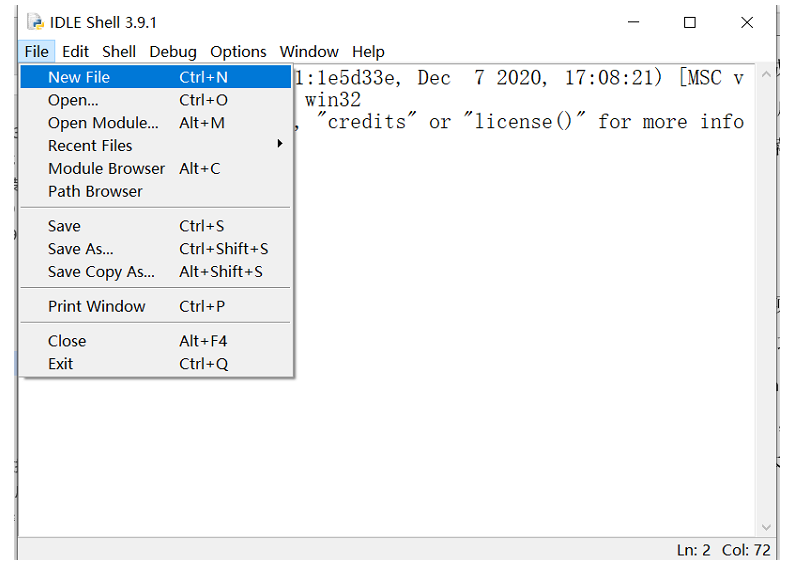
Task: Open the Debug menu
Action: click(173, 52)
